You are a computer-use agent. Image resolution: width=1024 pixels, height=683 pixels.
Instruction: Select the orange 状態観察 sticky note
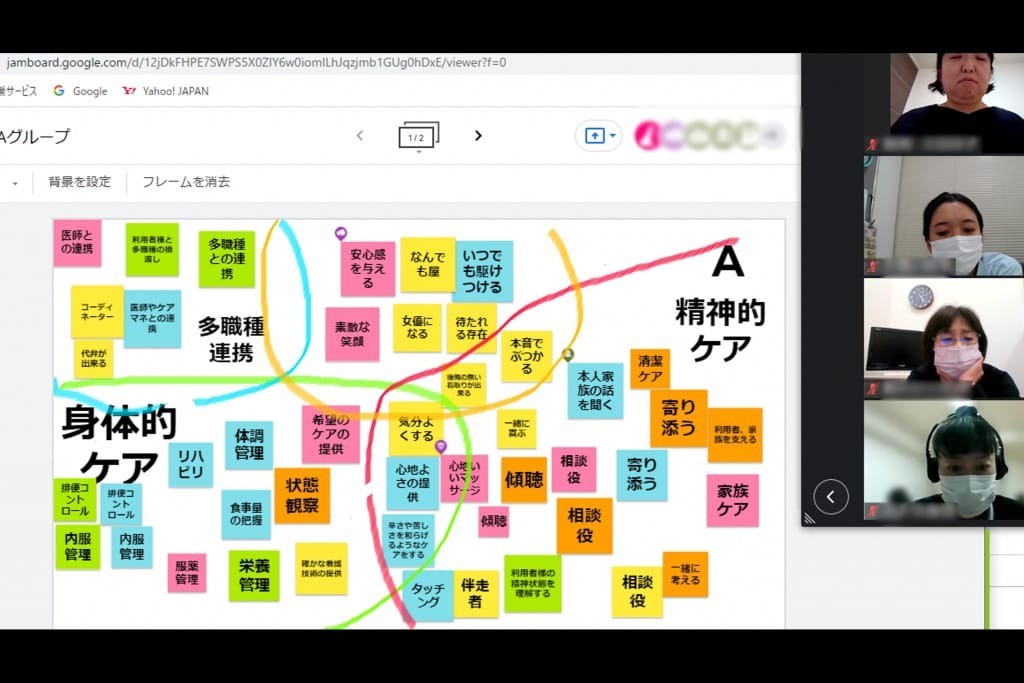click(x=302, y=496)
